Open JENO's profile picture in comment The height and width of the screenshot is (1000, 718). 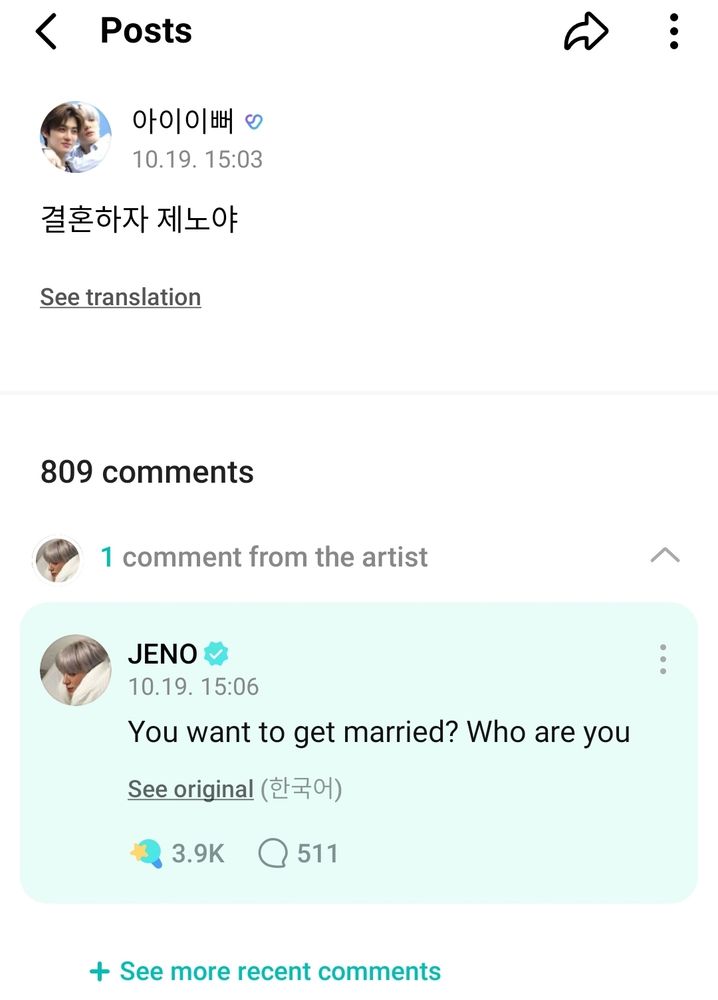click(76, 670)
